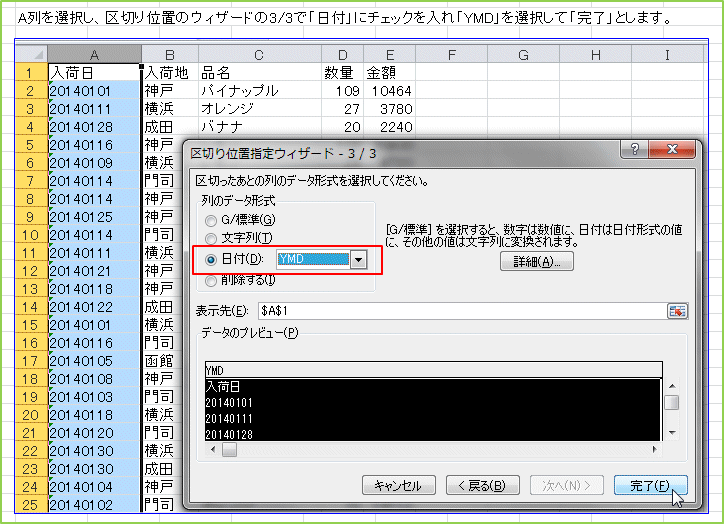724x524 pixels.
Task: Click cell A4 containing 20140128
Action: tap(94, 126)
